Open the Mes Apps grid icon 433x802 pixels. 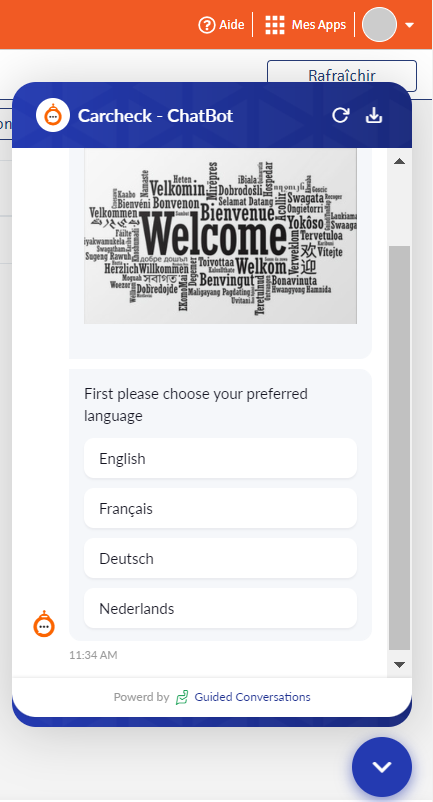pyautogui.click(x=275, y=25)
